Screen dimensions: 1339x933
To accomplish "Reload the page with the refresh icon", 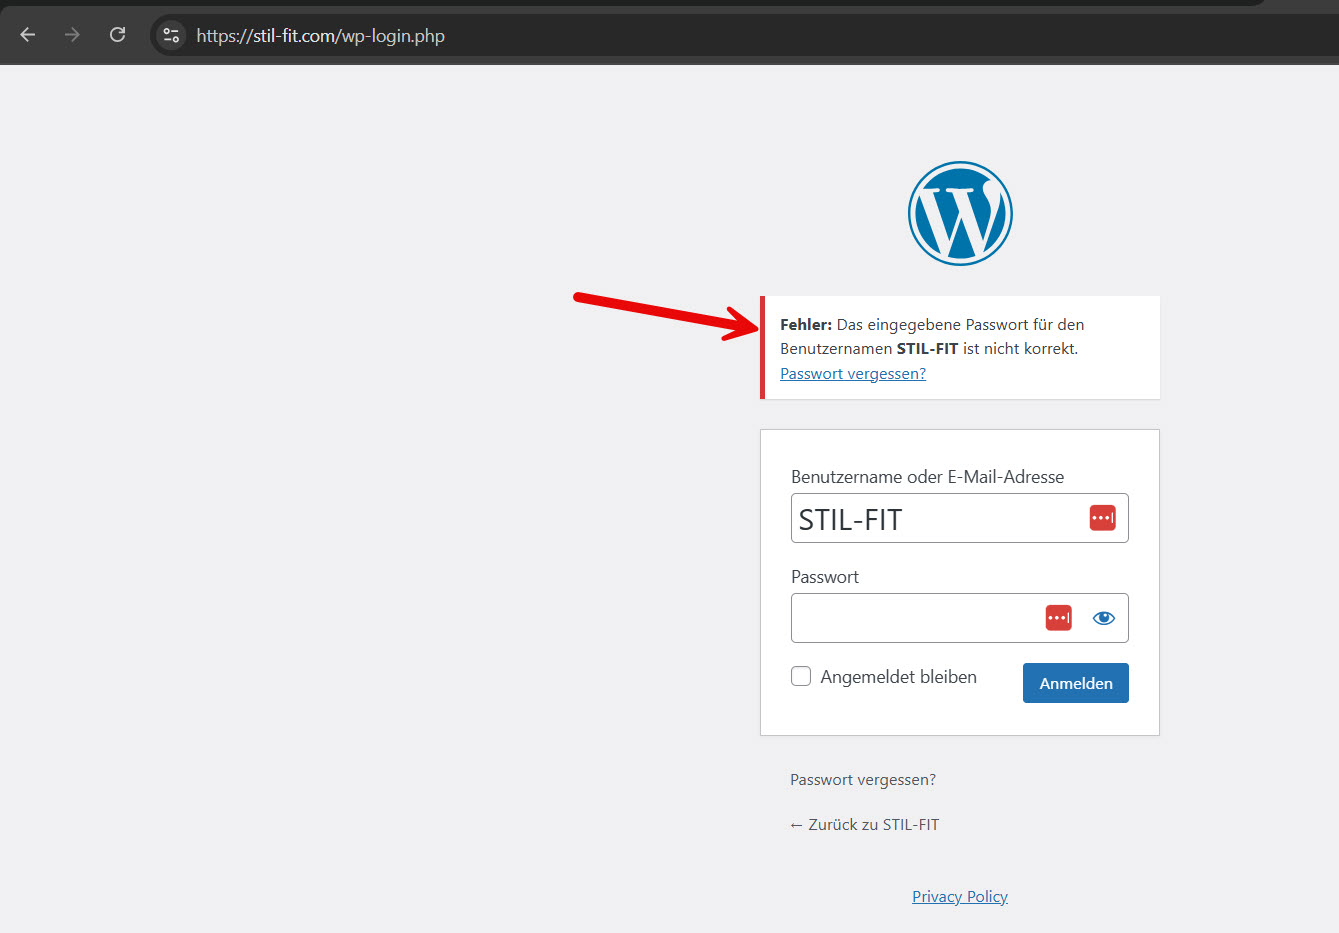I will pyautogui.click(x=117, y=35).
